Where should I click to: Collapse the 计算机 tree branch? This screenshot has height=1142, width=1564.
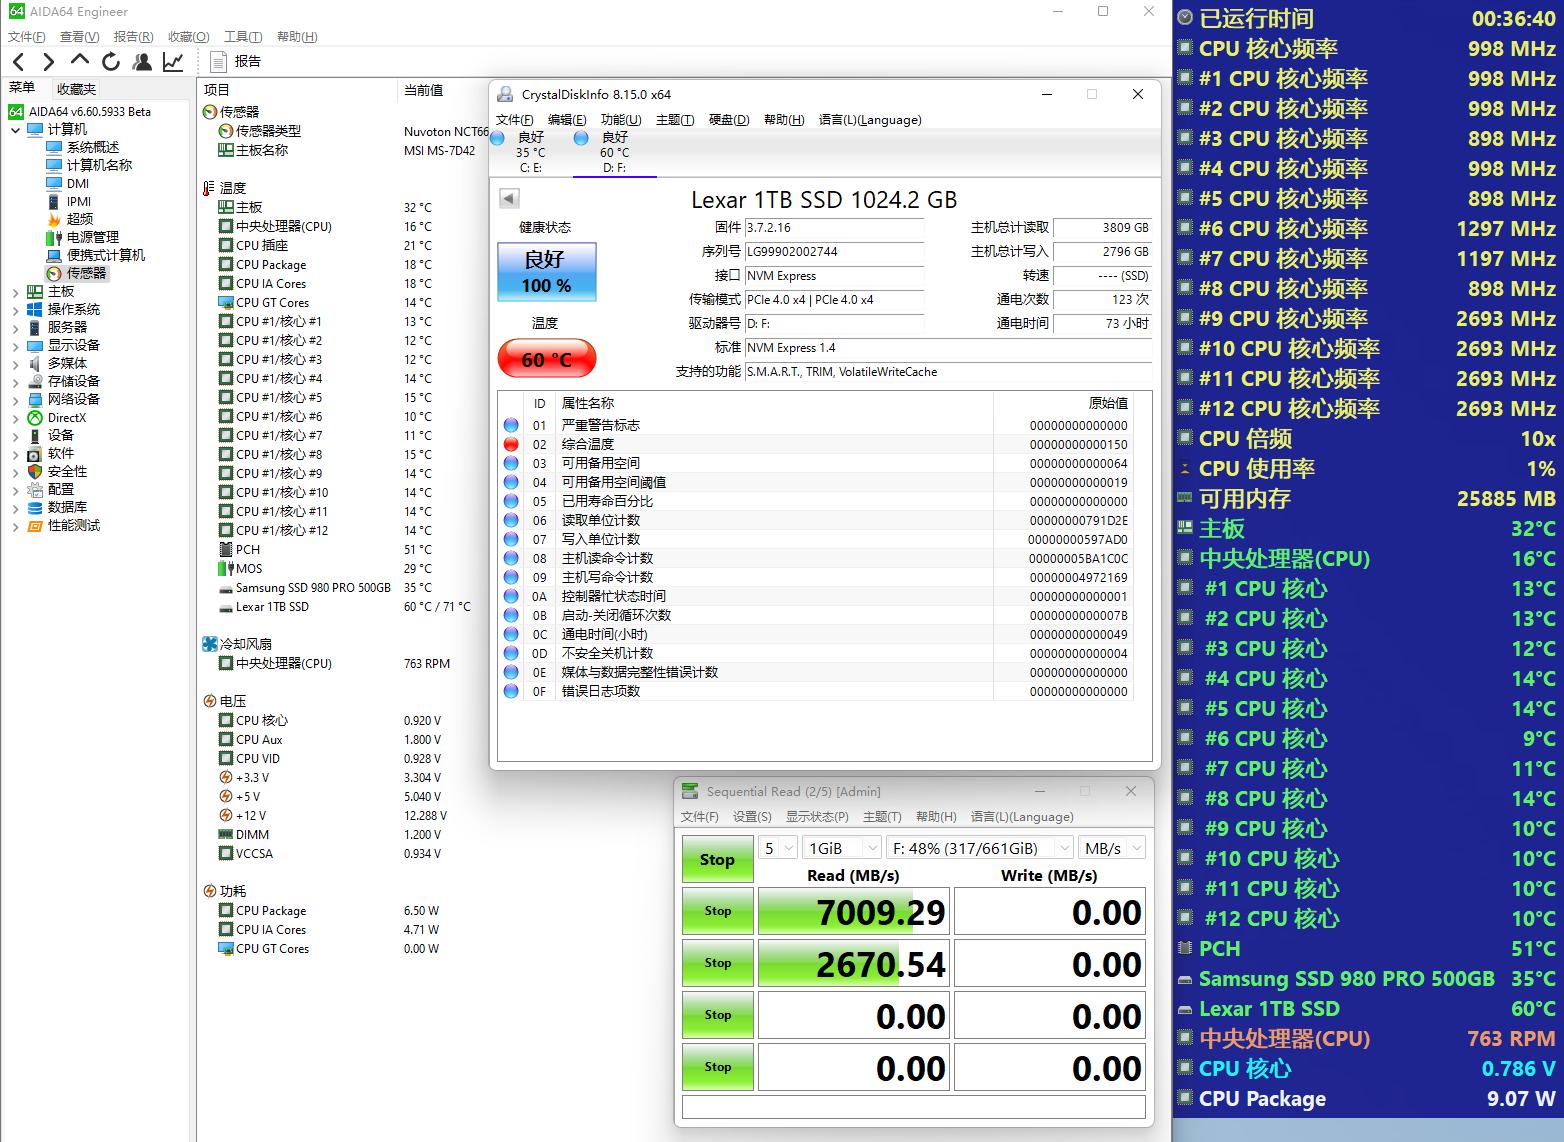click(15, 129)
